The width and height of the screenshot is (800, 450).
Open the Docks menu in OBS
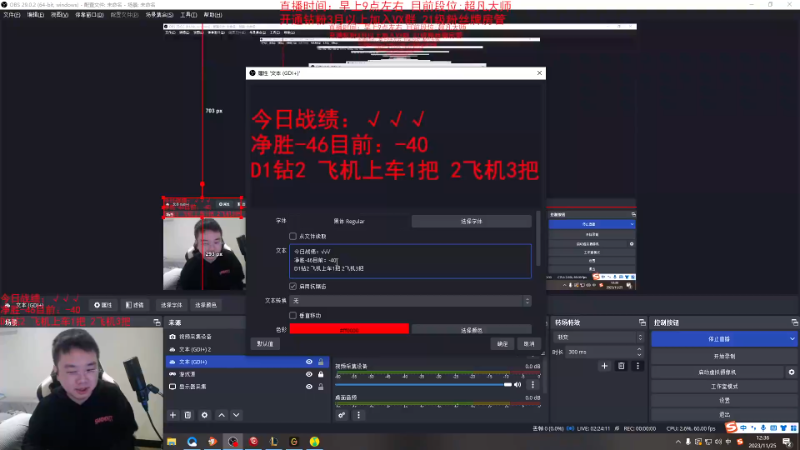coord(89,15)
